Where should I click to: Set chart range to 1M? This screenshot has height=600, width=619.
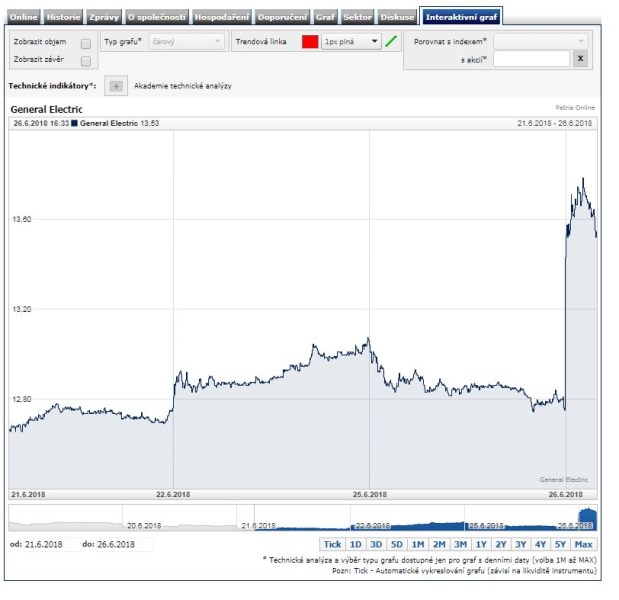click(418, 544)
